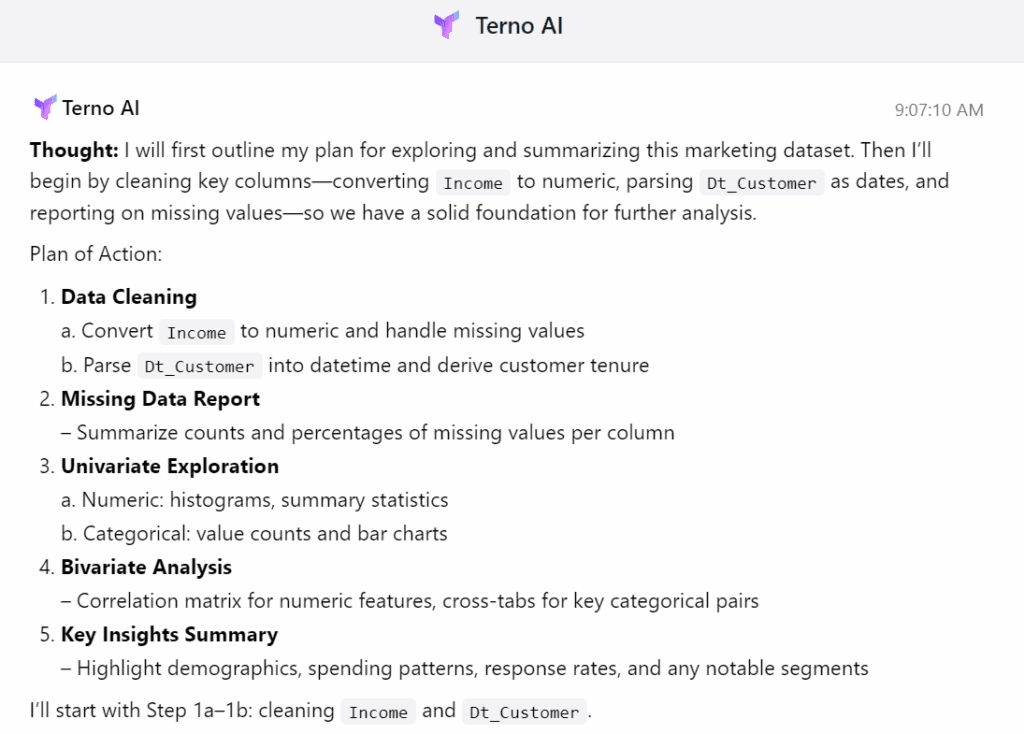Screen dimensions: 1024x734
Task: Click the 9:07:10 AM message timestamp
Action: [x=938, y=109]
